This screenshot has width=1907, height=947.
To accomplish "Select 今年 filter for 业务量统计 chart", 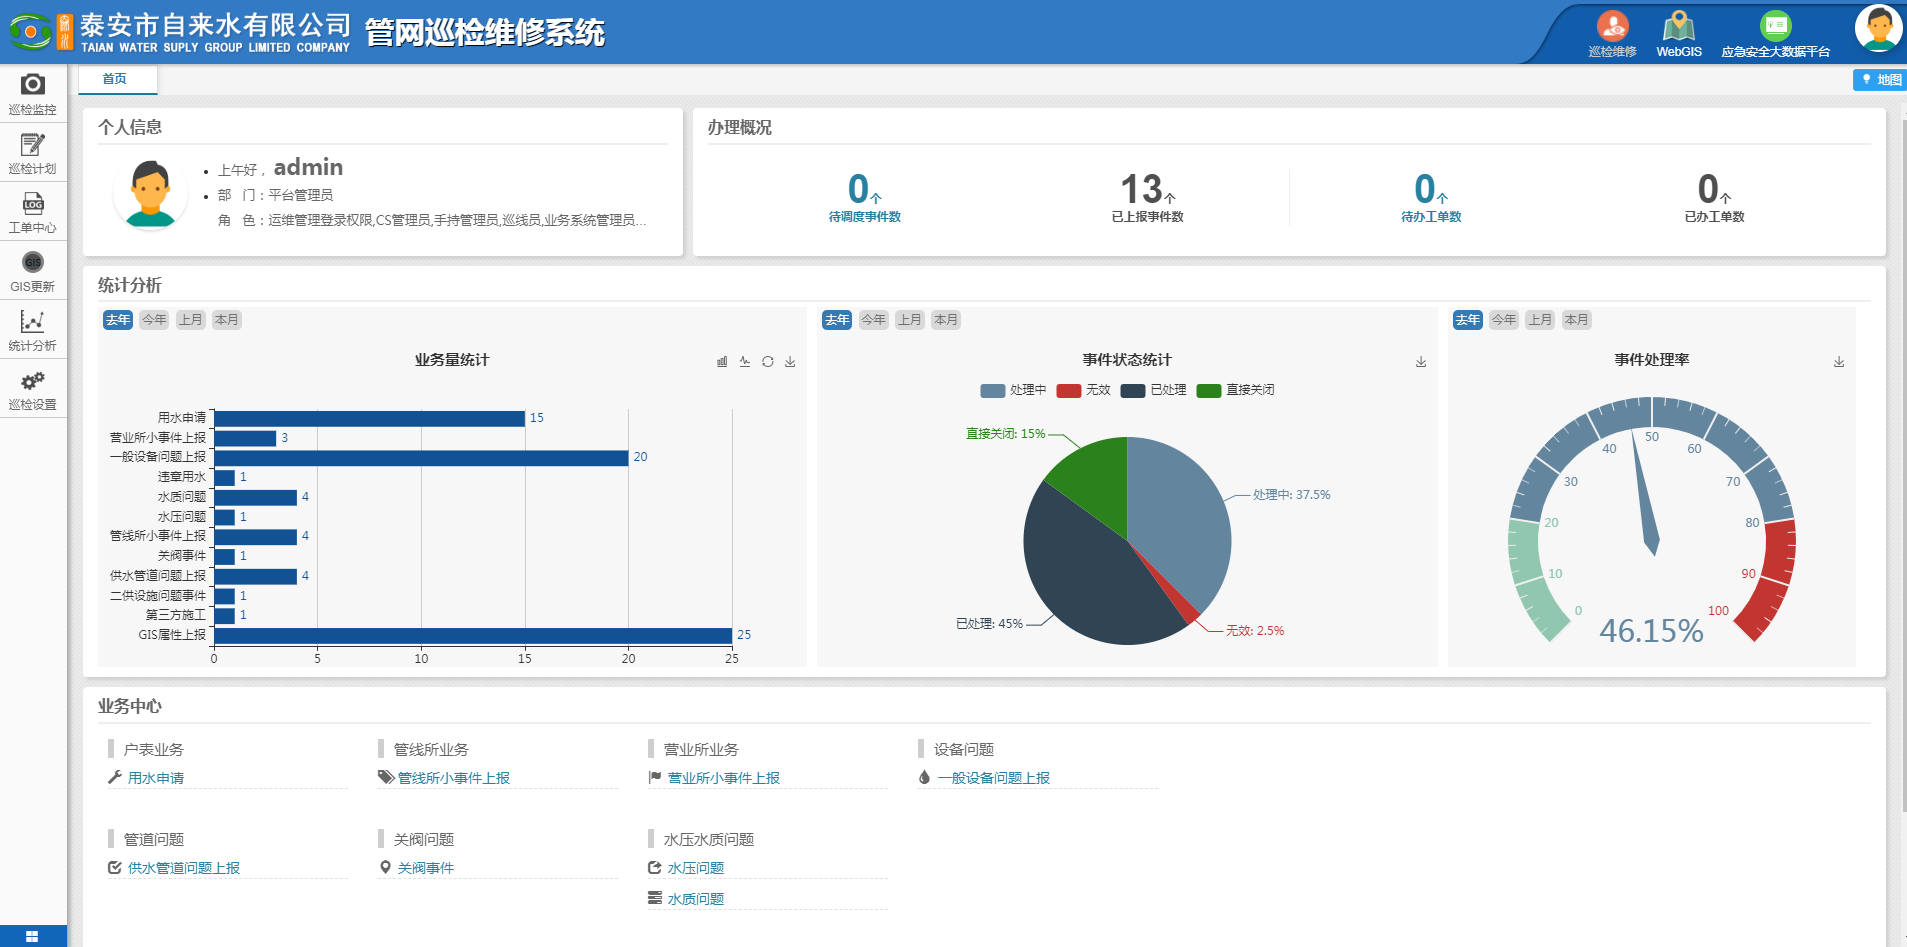I will pos(154,320).
